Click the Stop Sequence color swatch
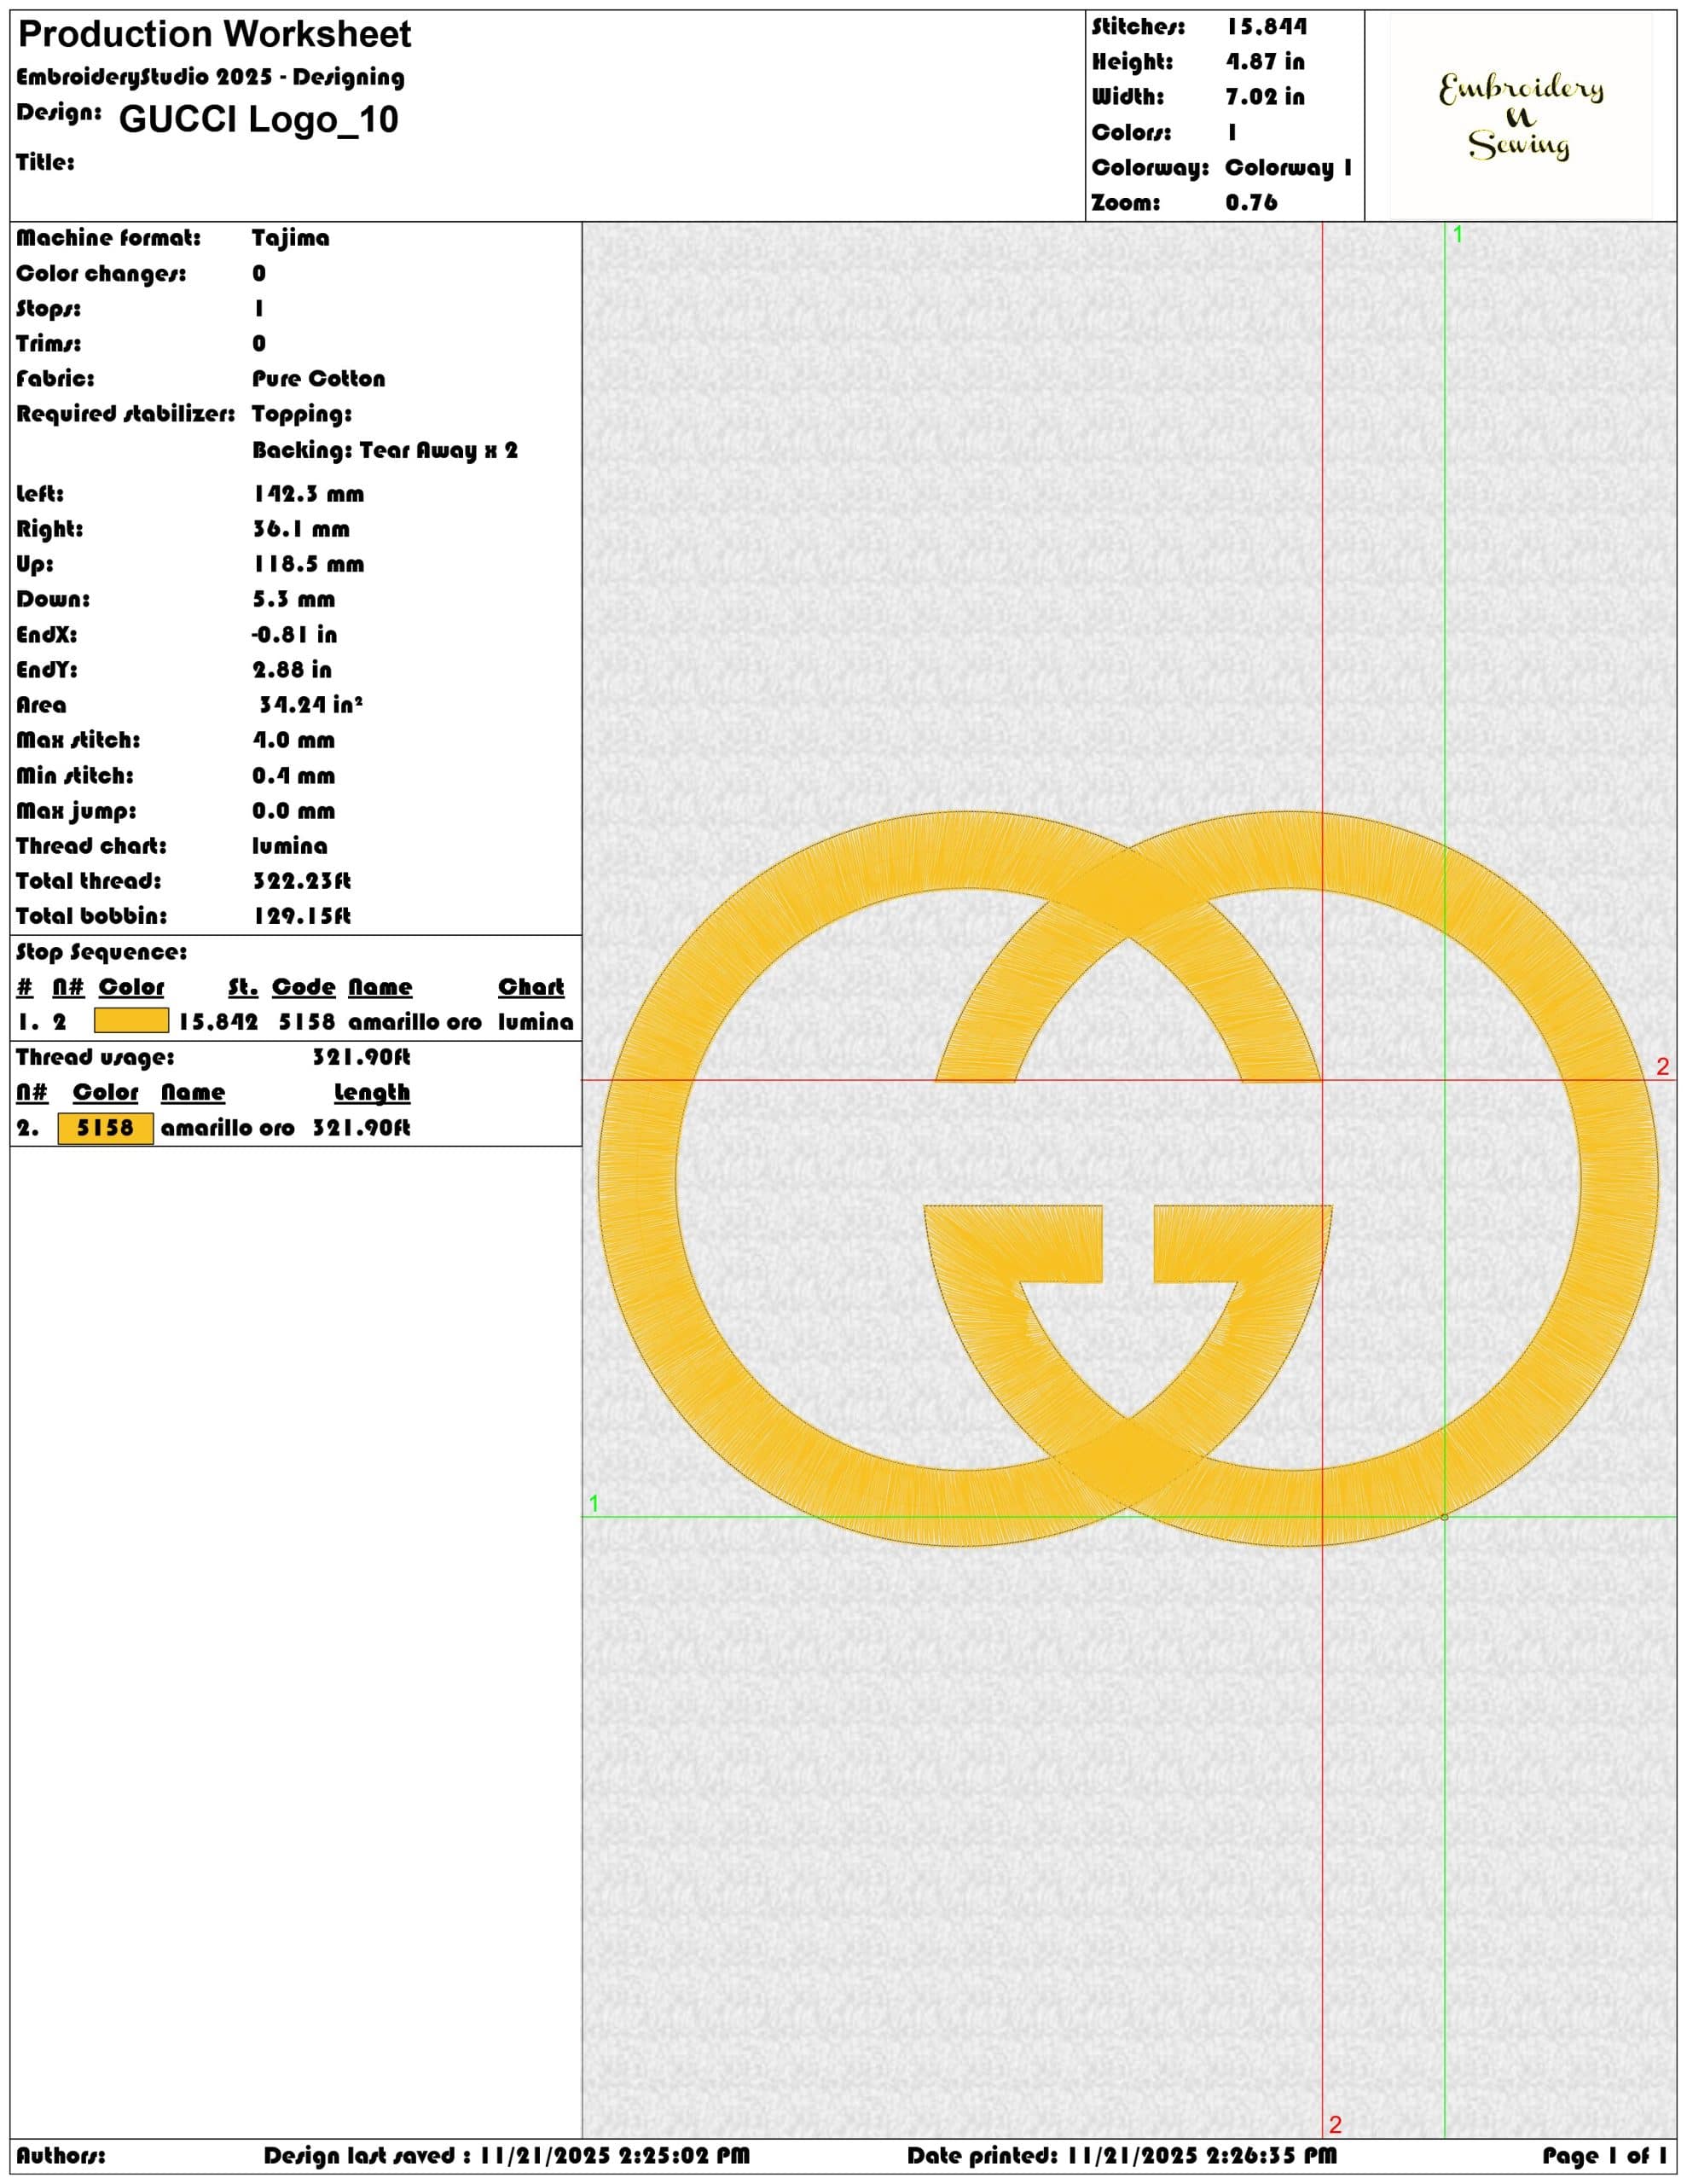1687x2184 pixels. pos(131,1021)
